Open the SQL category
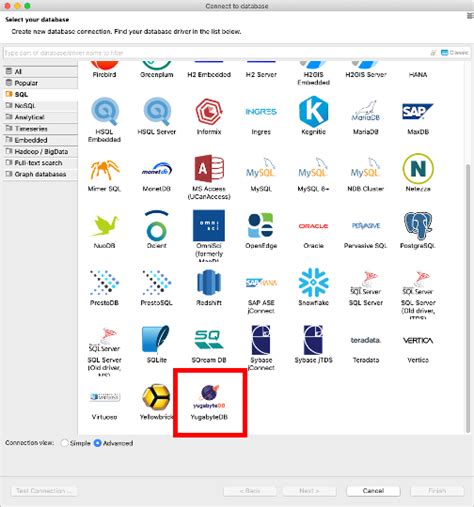474x507 pixels. [x=41, y=94]
